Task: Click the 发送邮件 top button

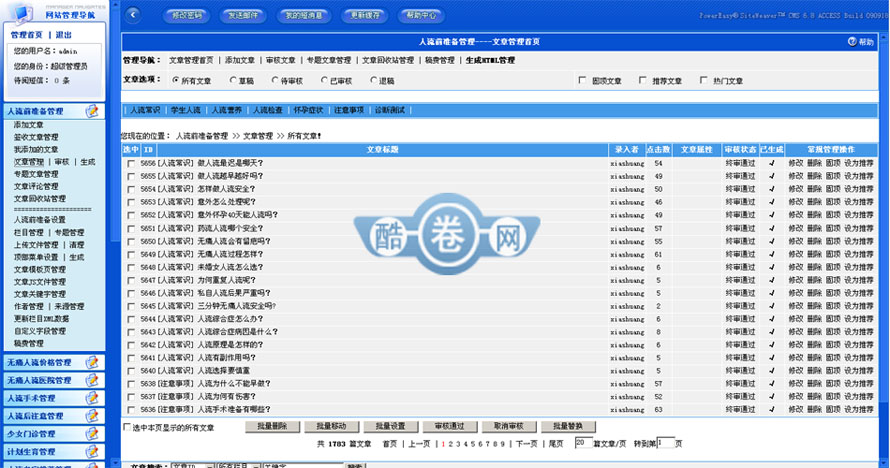Action: pos(243,15)
